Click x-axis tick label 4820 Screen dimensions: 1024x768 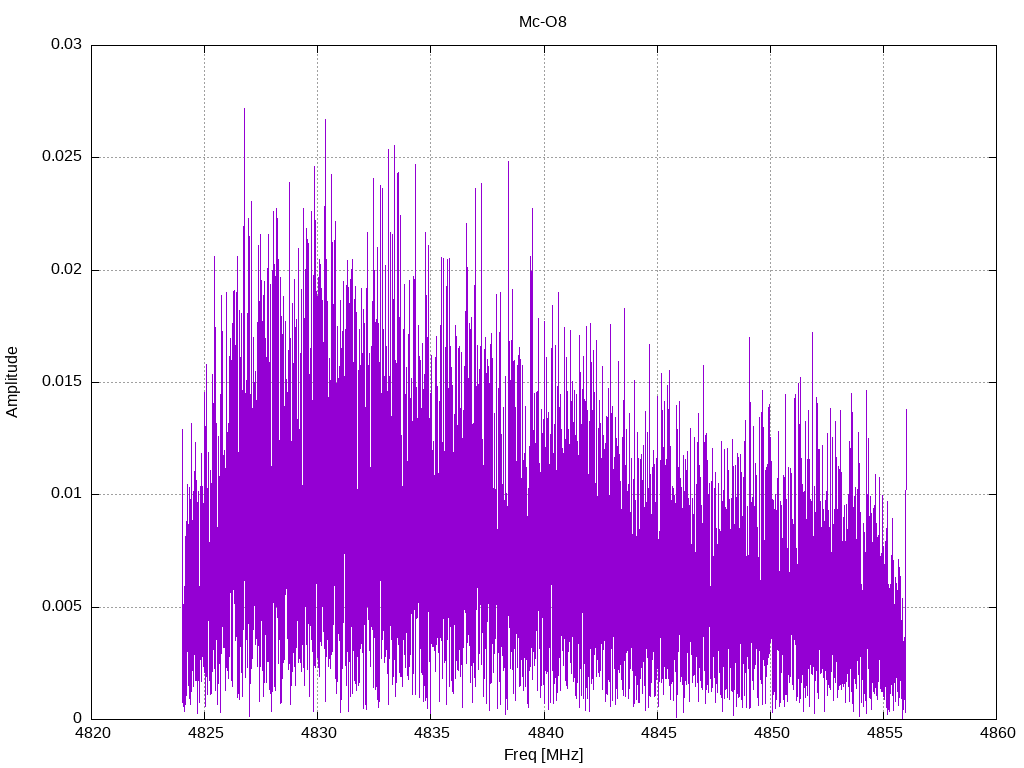[92, 733]
